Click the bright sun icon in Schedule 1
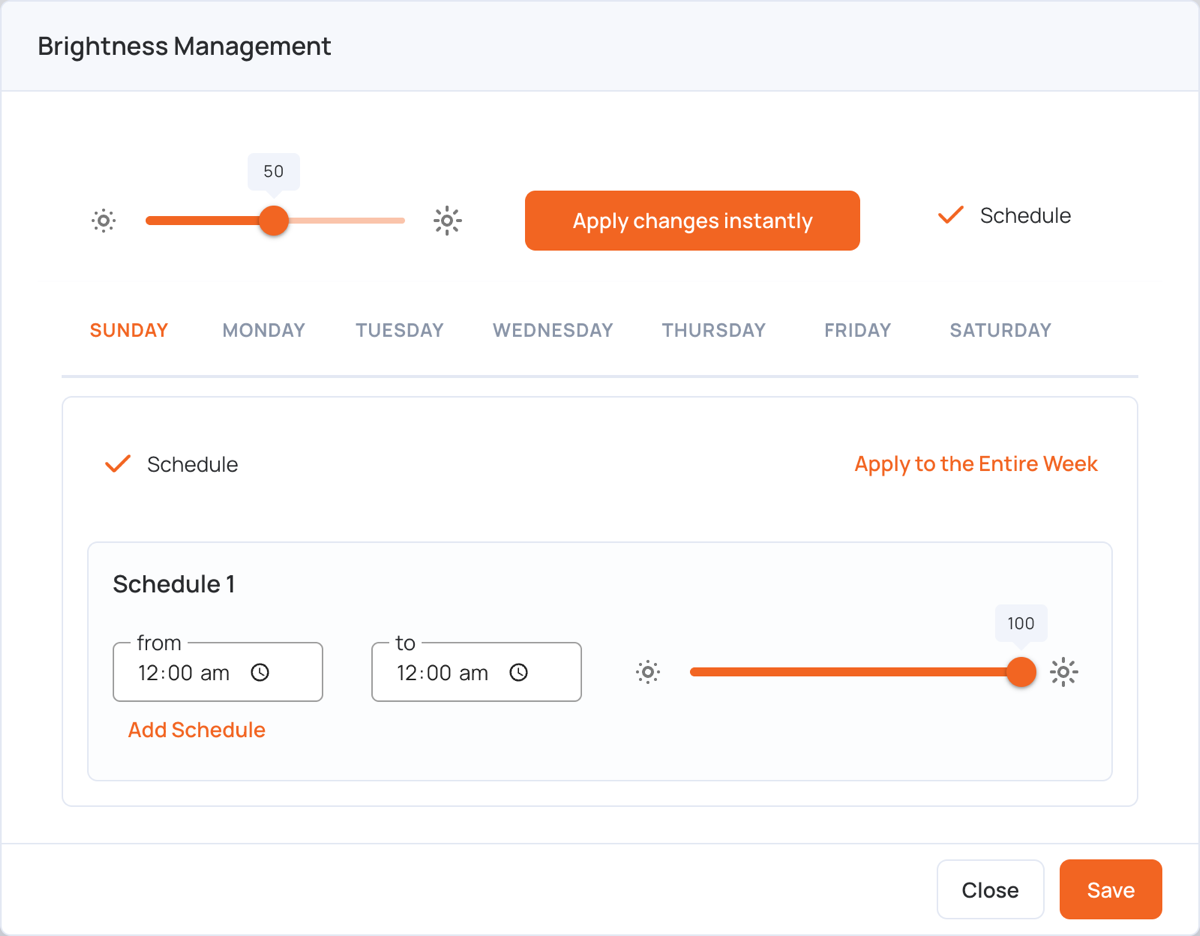The image size is (1200, 936). point(1064,673)
